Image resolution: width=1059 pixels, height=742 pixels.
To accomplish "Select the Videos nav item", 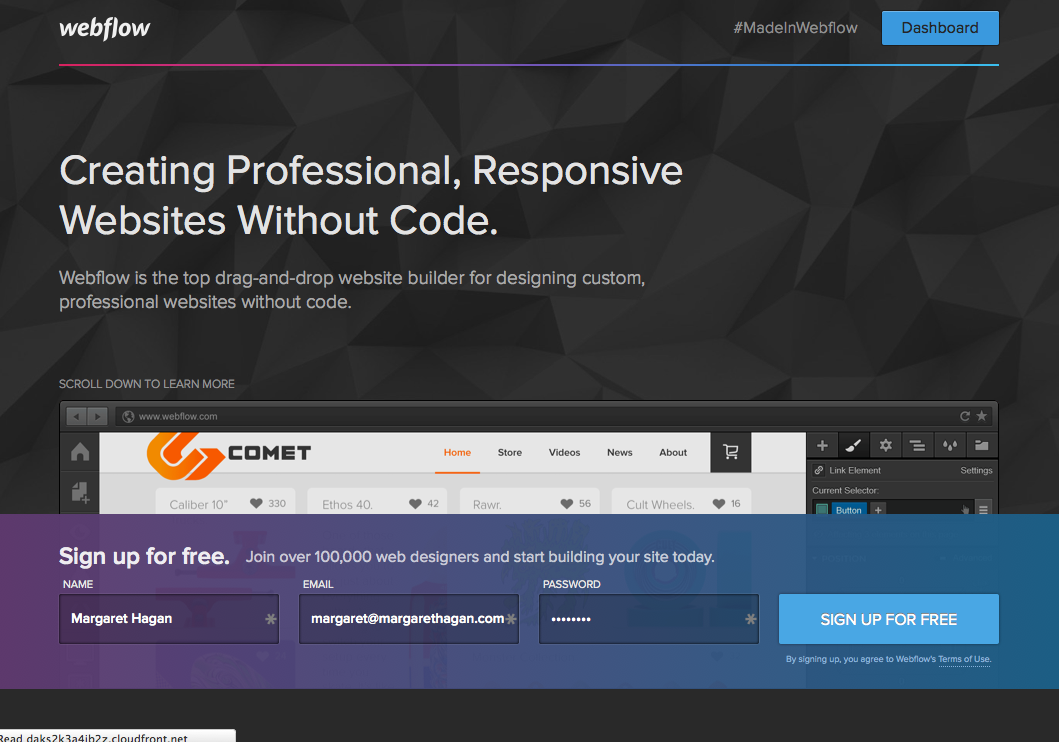I will tap(565, 452).
